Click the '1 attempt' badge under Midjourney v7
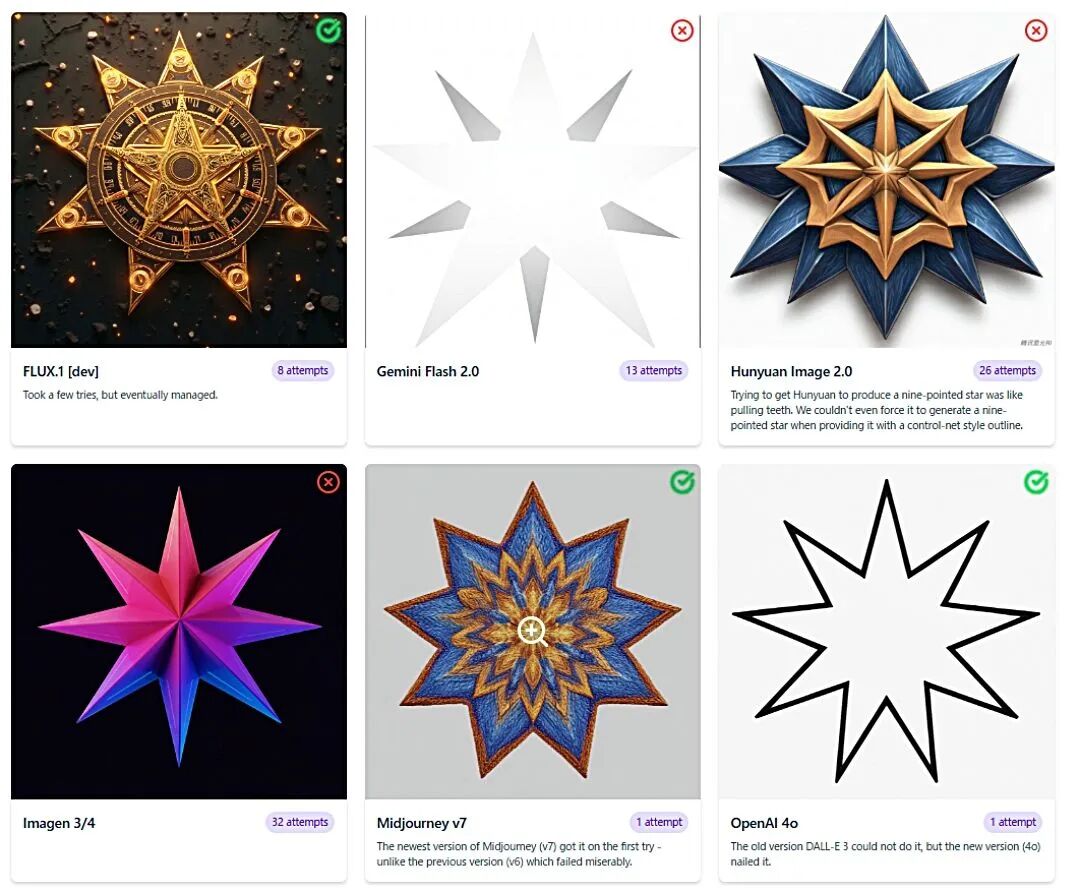Viewport: 1080px width, 893px height. (658, 822)
